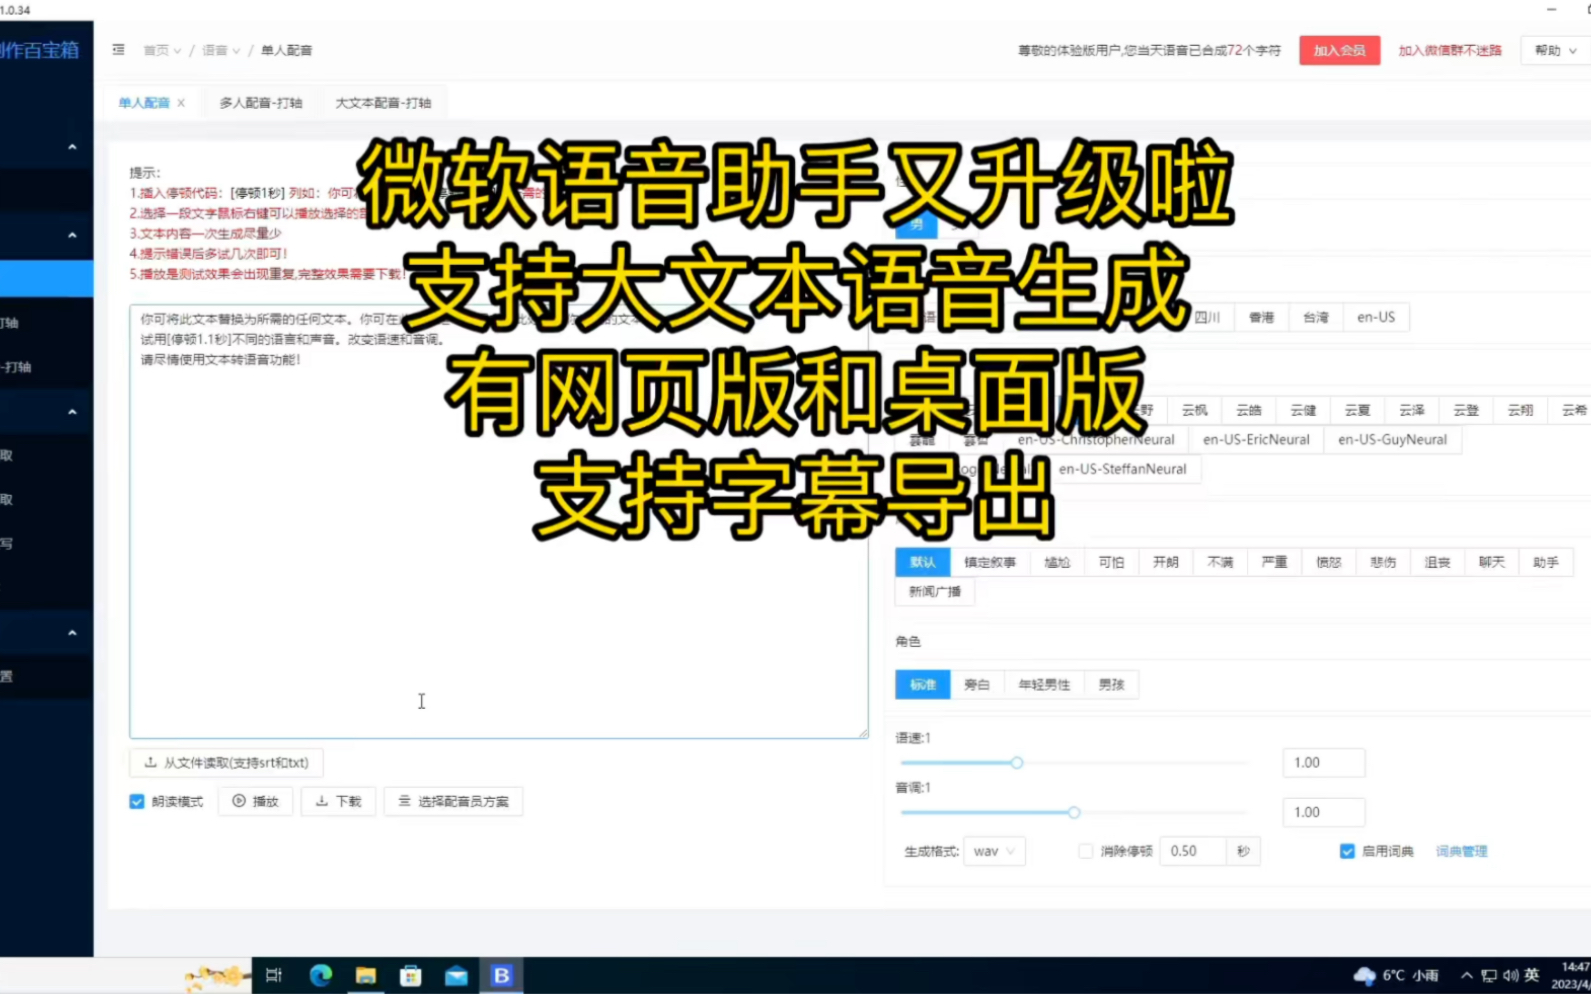Open the wav output format dropdown
The height and width of the screenshot is (994, 1591).
pyautogui.click(x=994, y=851)
